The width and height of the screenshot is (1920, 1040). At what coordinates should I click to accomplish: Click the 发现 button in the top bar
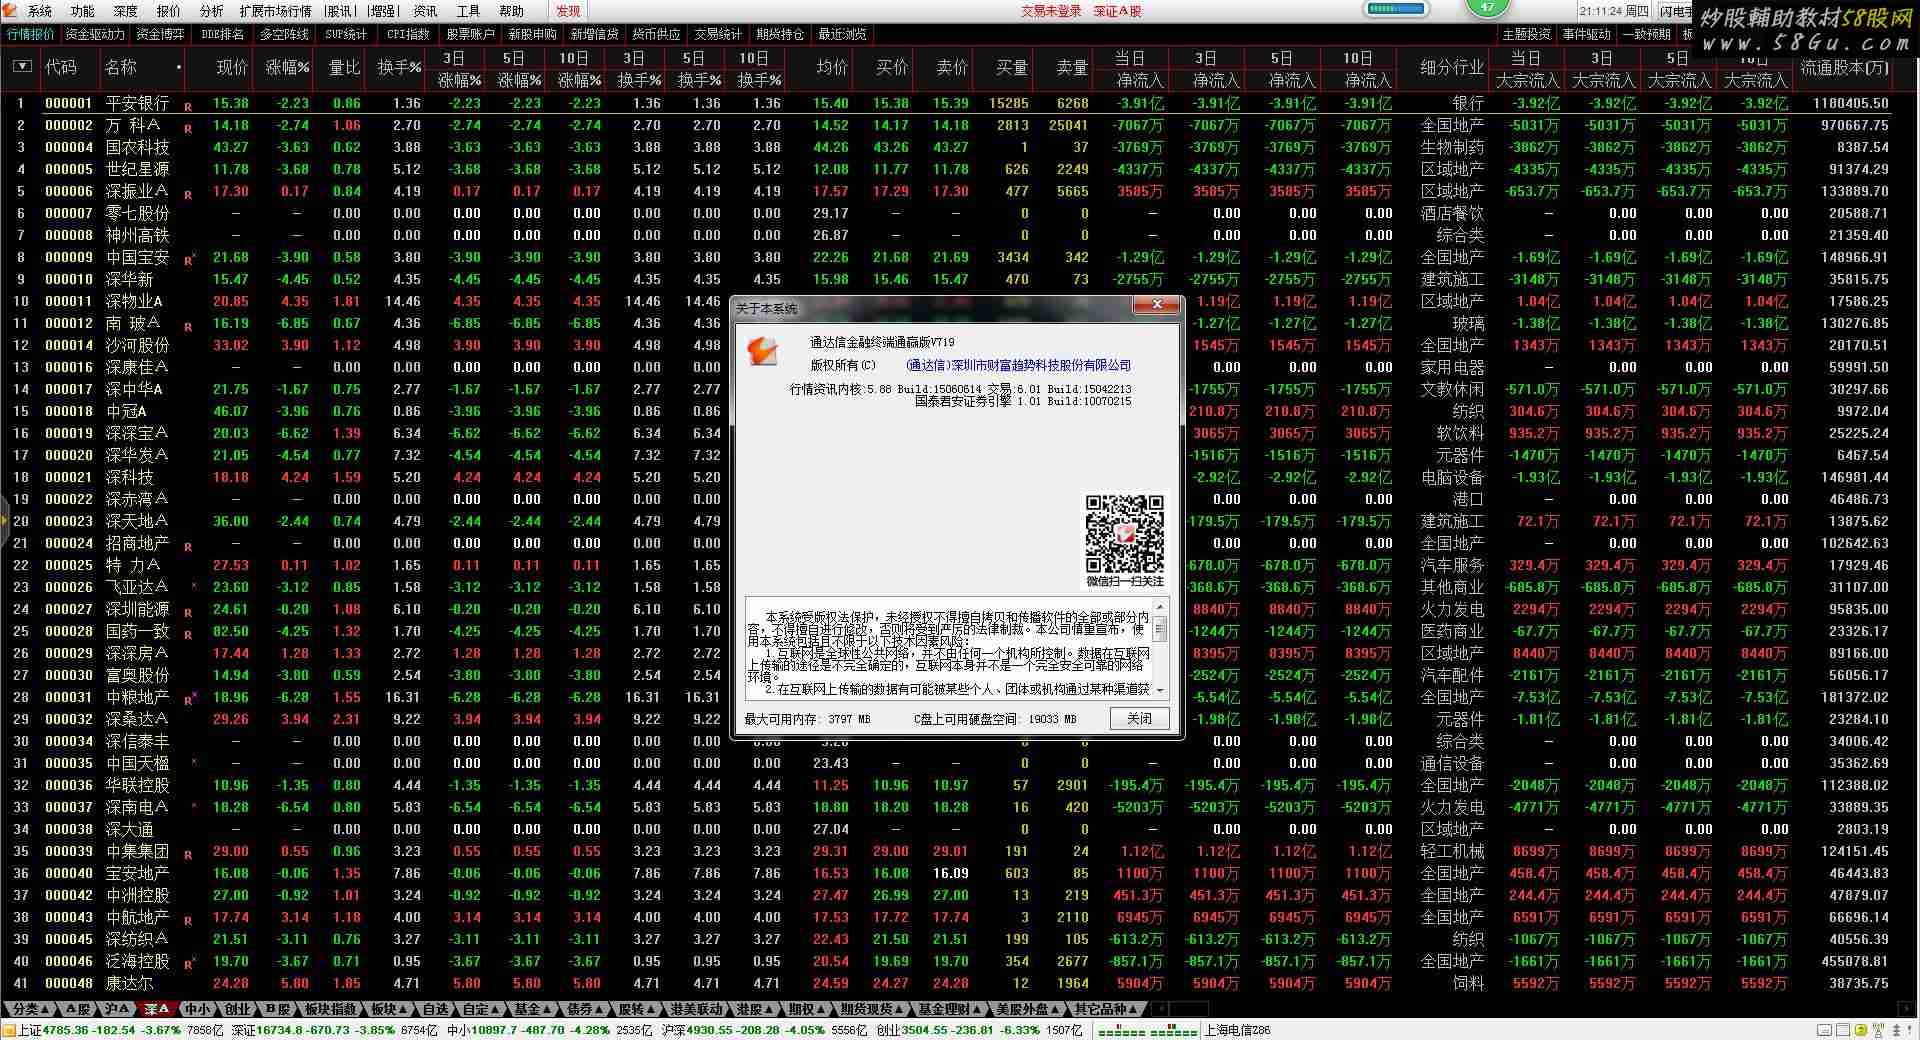568,11
